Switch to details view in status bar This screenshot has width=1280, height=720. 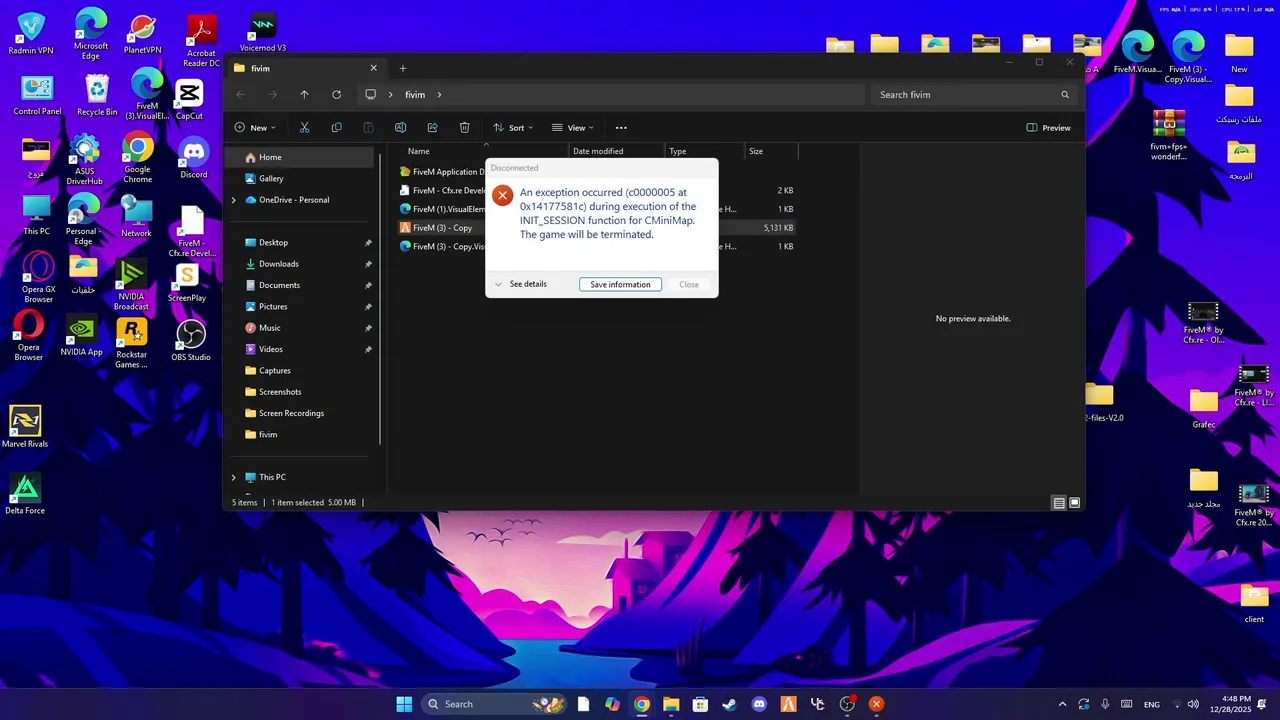point(1058,503)
